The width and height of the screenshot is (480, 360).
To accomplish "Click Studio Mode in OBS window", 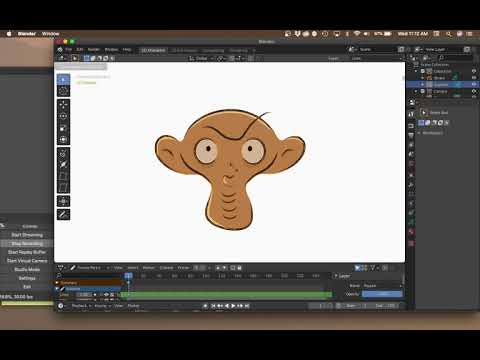I will tap(27, 270).
